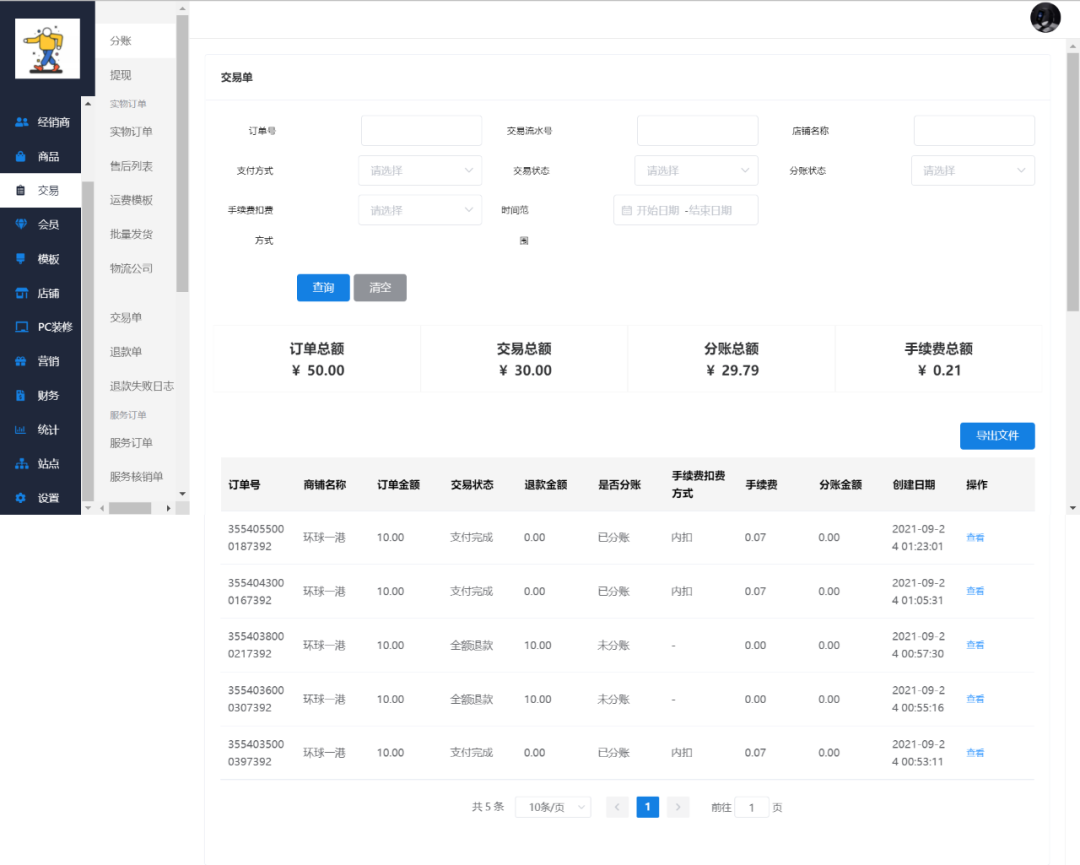
Task: Open 实物订单 submenu item
Action: (x=131, y=132)
